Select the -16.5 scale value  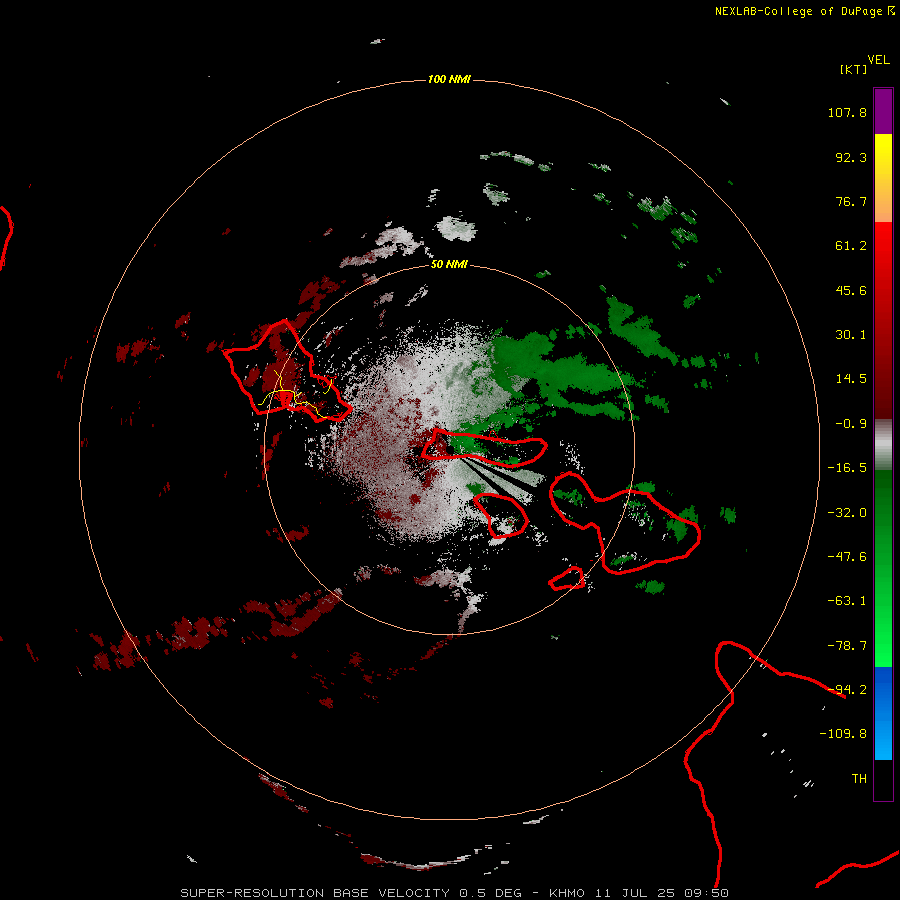pyautogui.click(x=847, y=468)
